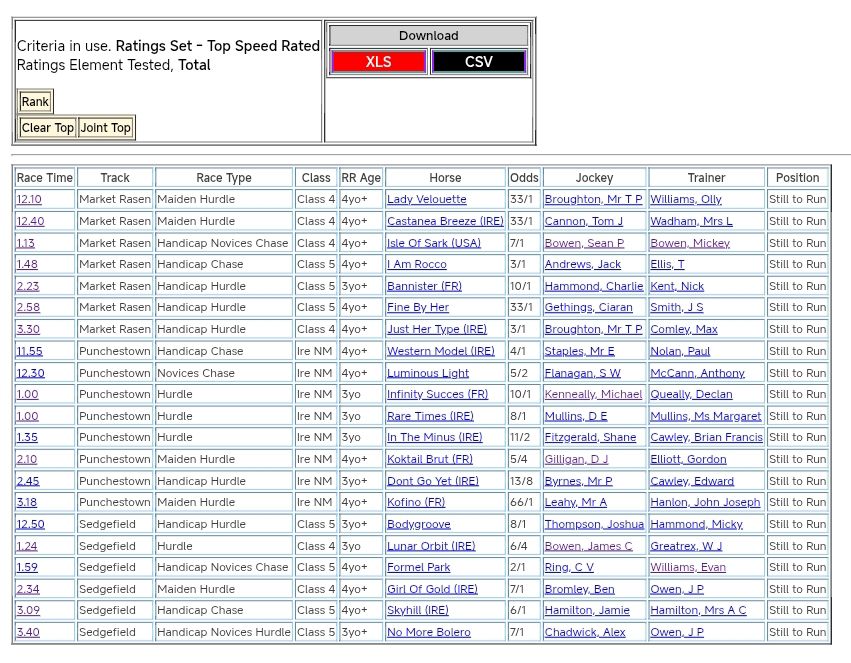Open trainer link Ellis, T
This screenshot has width=851, height=663.
click(667, 265)
